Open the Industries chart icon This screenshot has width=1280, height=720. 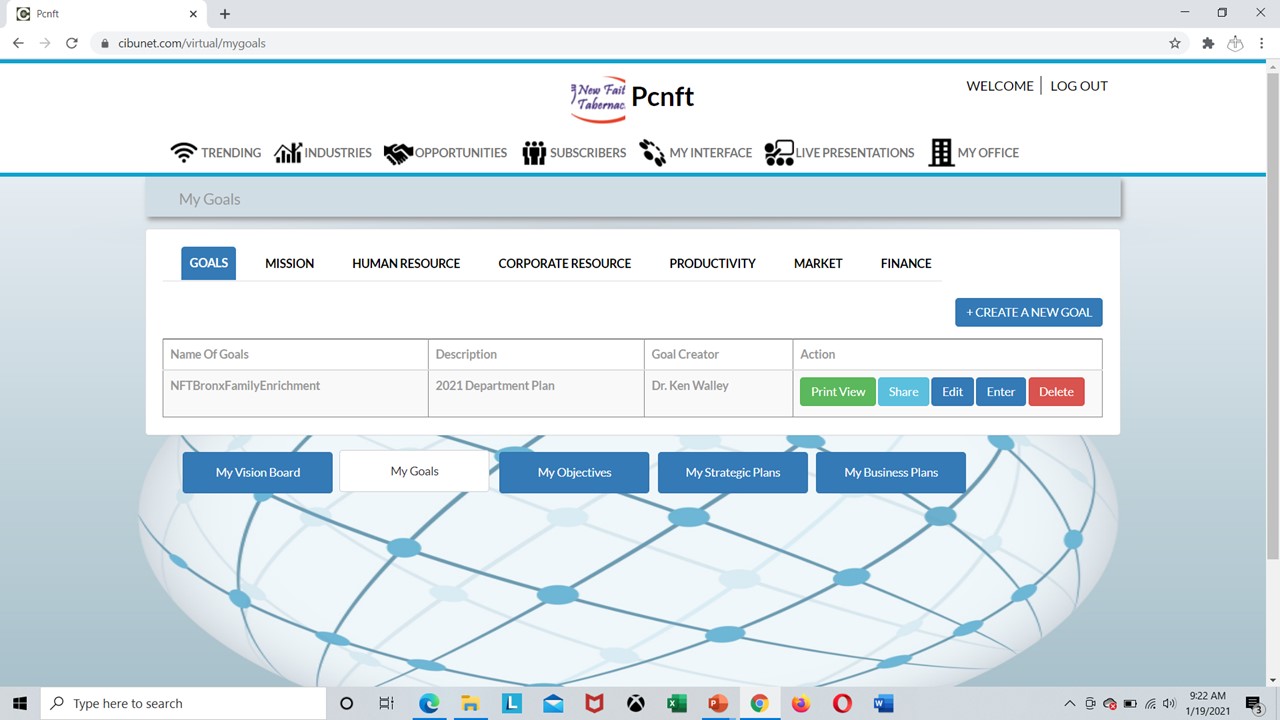tap(288, 153)
